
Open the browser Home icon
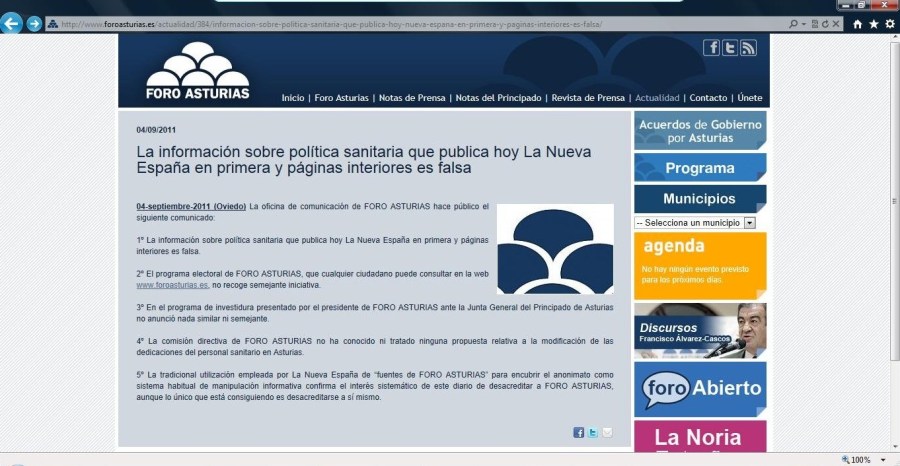[858, 24]
